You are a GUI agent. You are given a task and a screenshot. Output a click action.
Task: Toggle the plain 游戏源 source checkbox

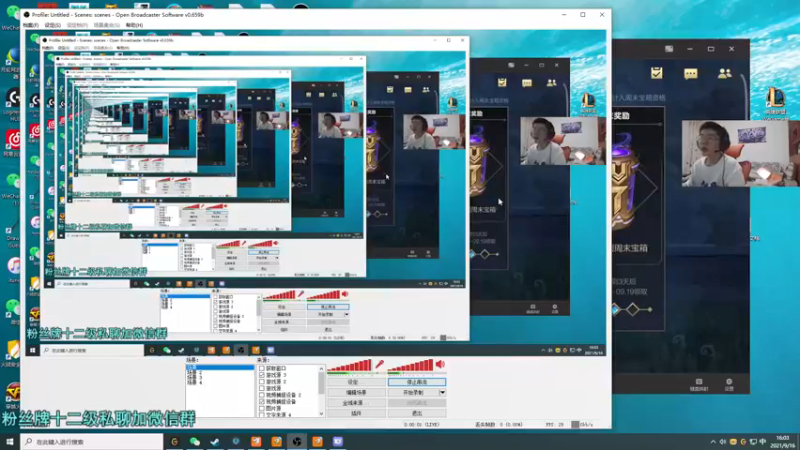[262, 388]
